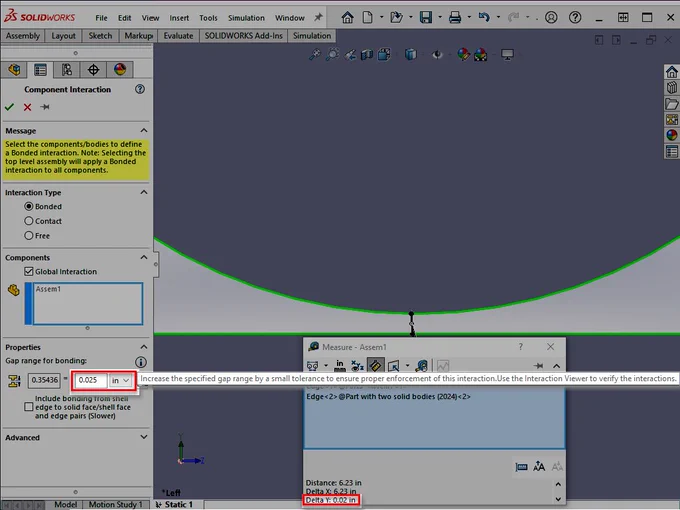The height and width of the screenshot is (510, 680).
Task: Open Section View icon
Action: tap(367, 55)
